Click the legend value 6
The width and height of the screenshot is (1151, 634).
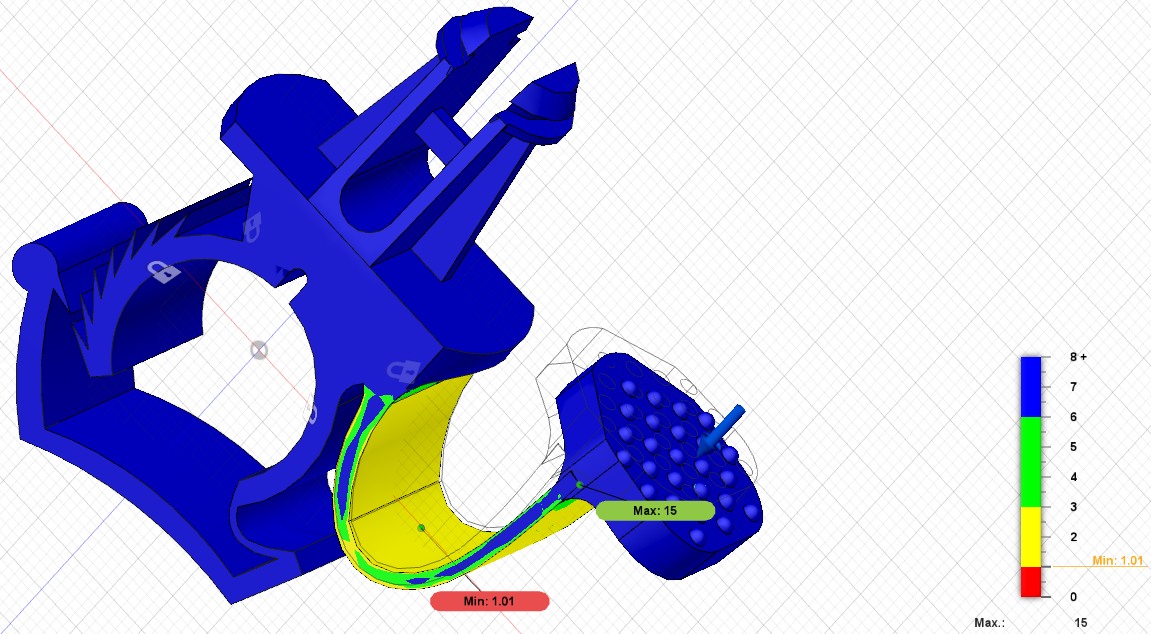pos(1073,417)
